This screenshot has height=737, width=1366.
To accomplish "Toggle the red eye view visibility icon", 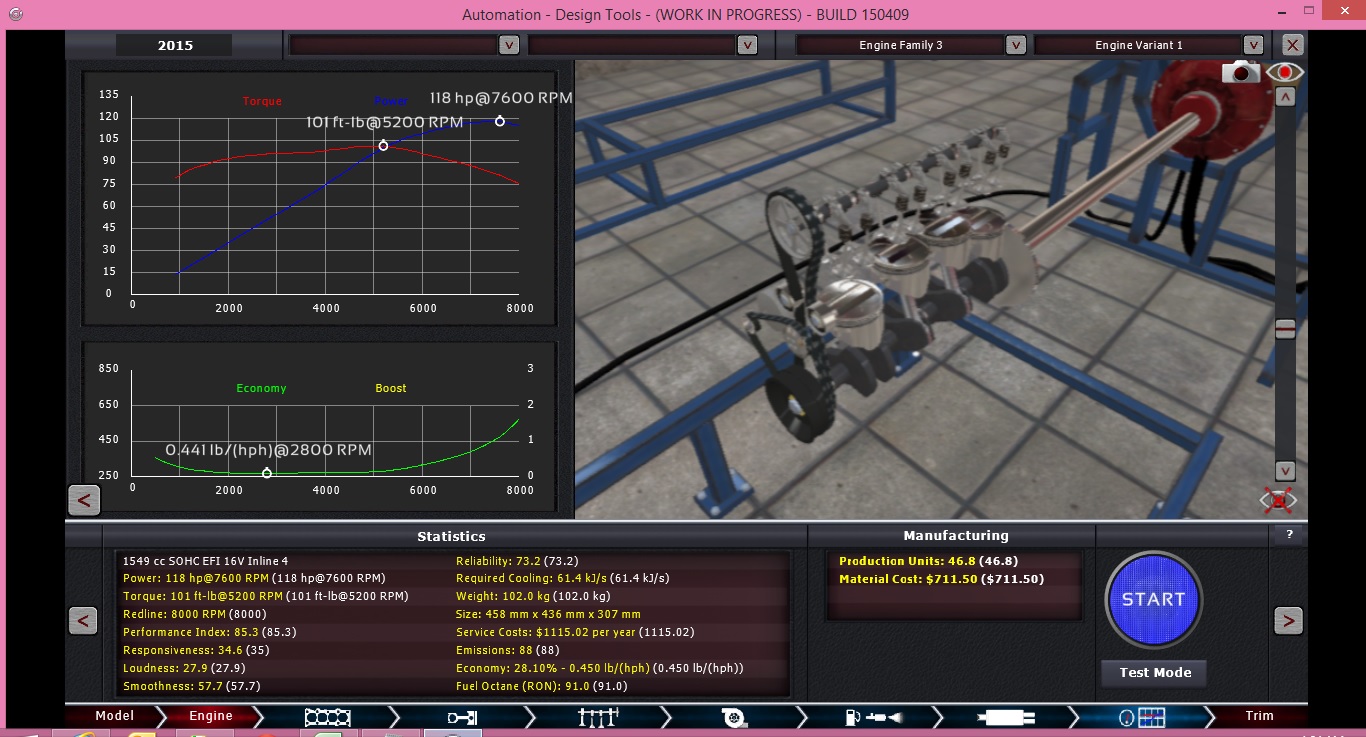I will [x=1284, y=72].
